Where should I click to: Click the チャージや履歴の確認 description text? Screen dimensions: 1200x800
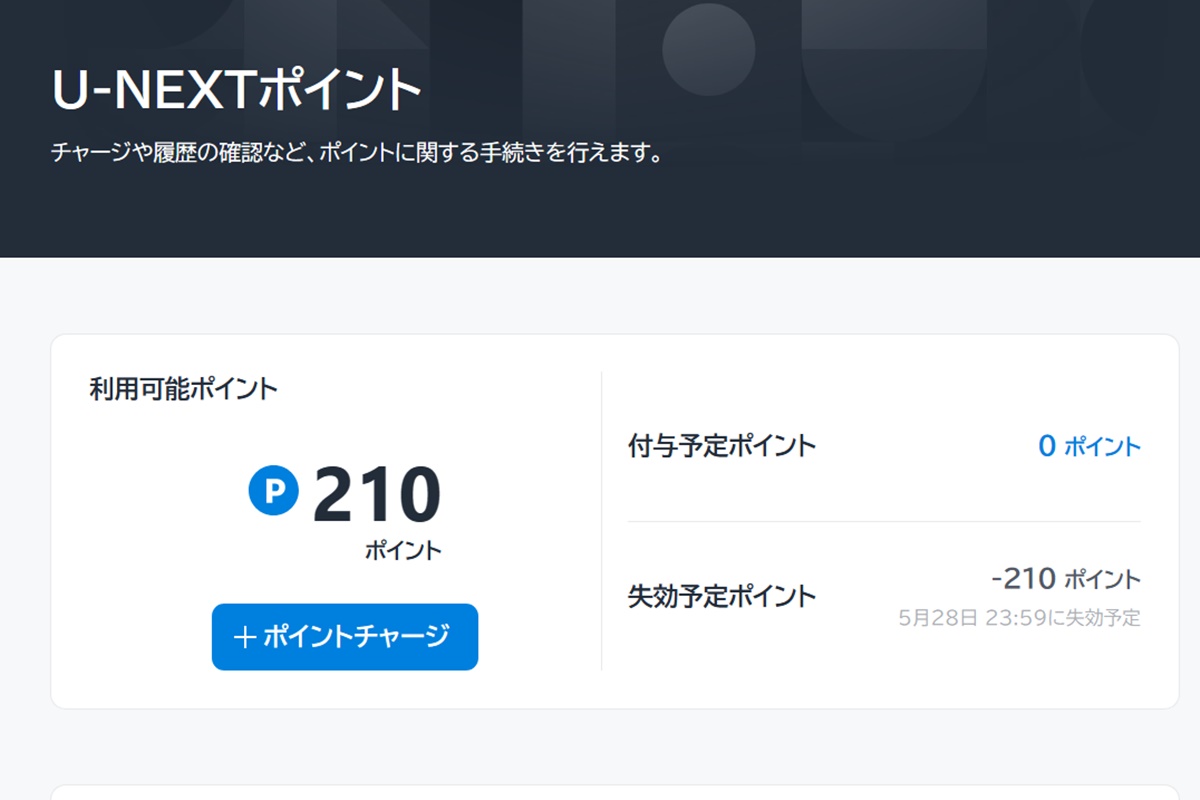point(358,155)
